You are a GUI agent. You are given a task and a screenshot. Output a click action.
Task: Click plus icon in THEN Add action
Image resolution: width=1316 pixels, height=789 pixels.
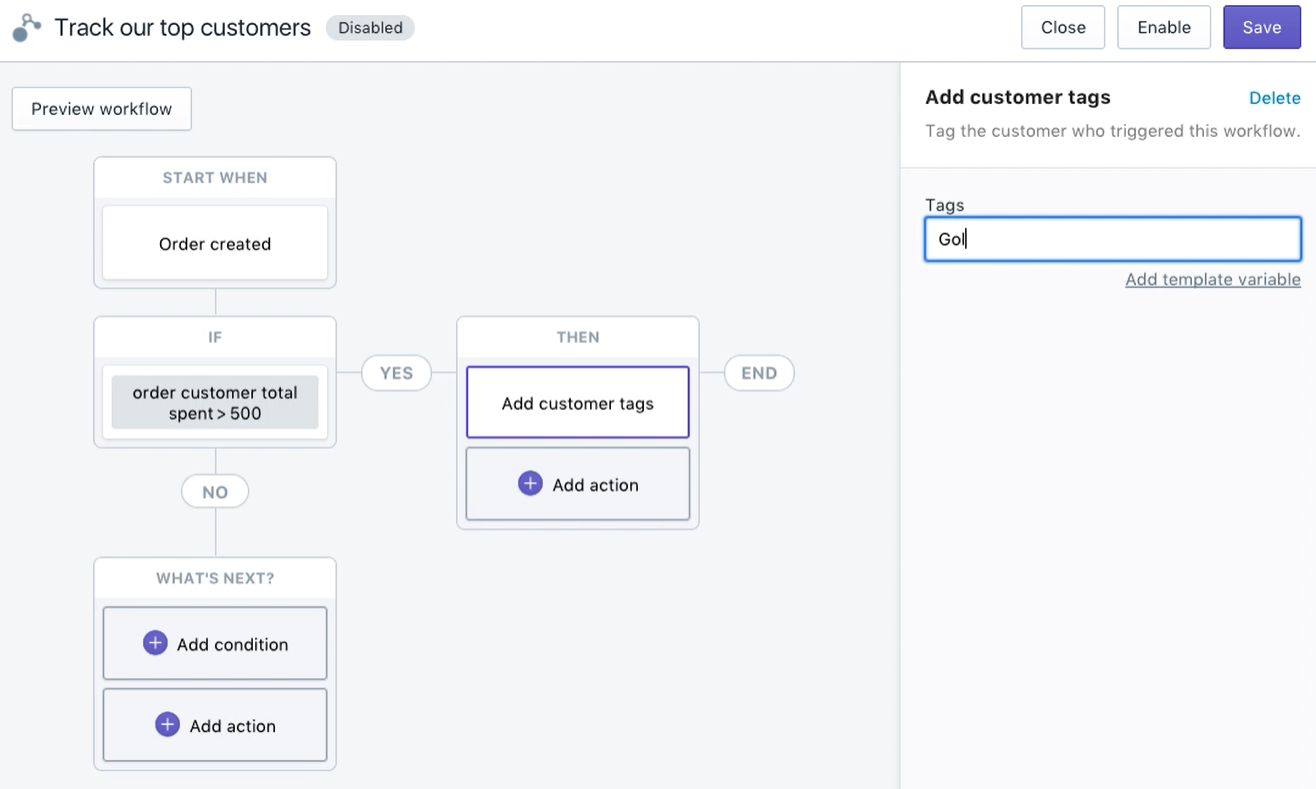530,484
